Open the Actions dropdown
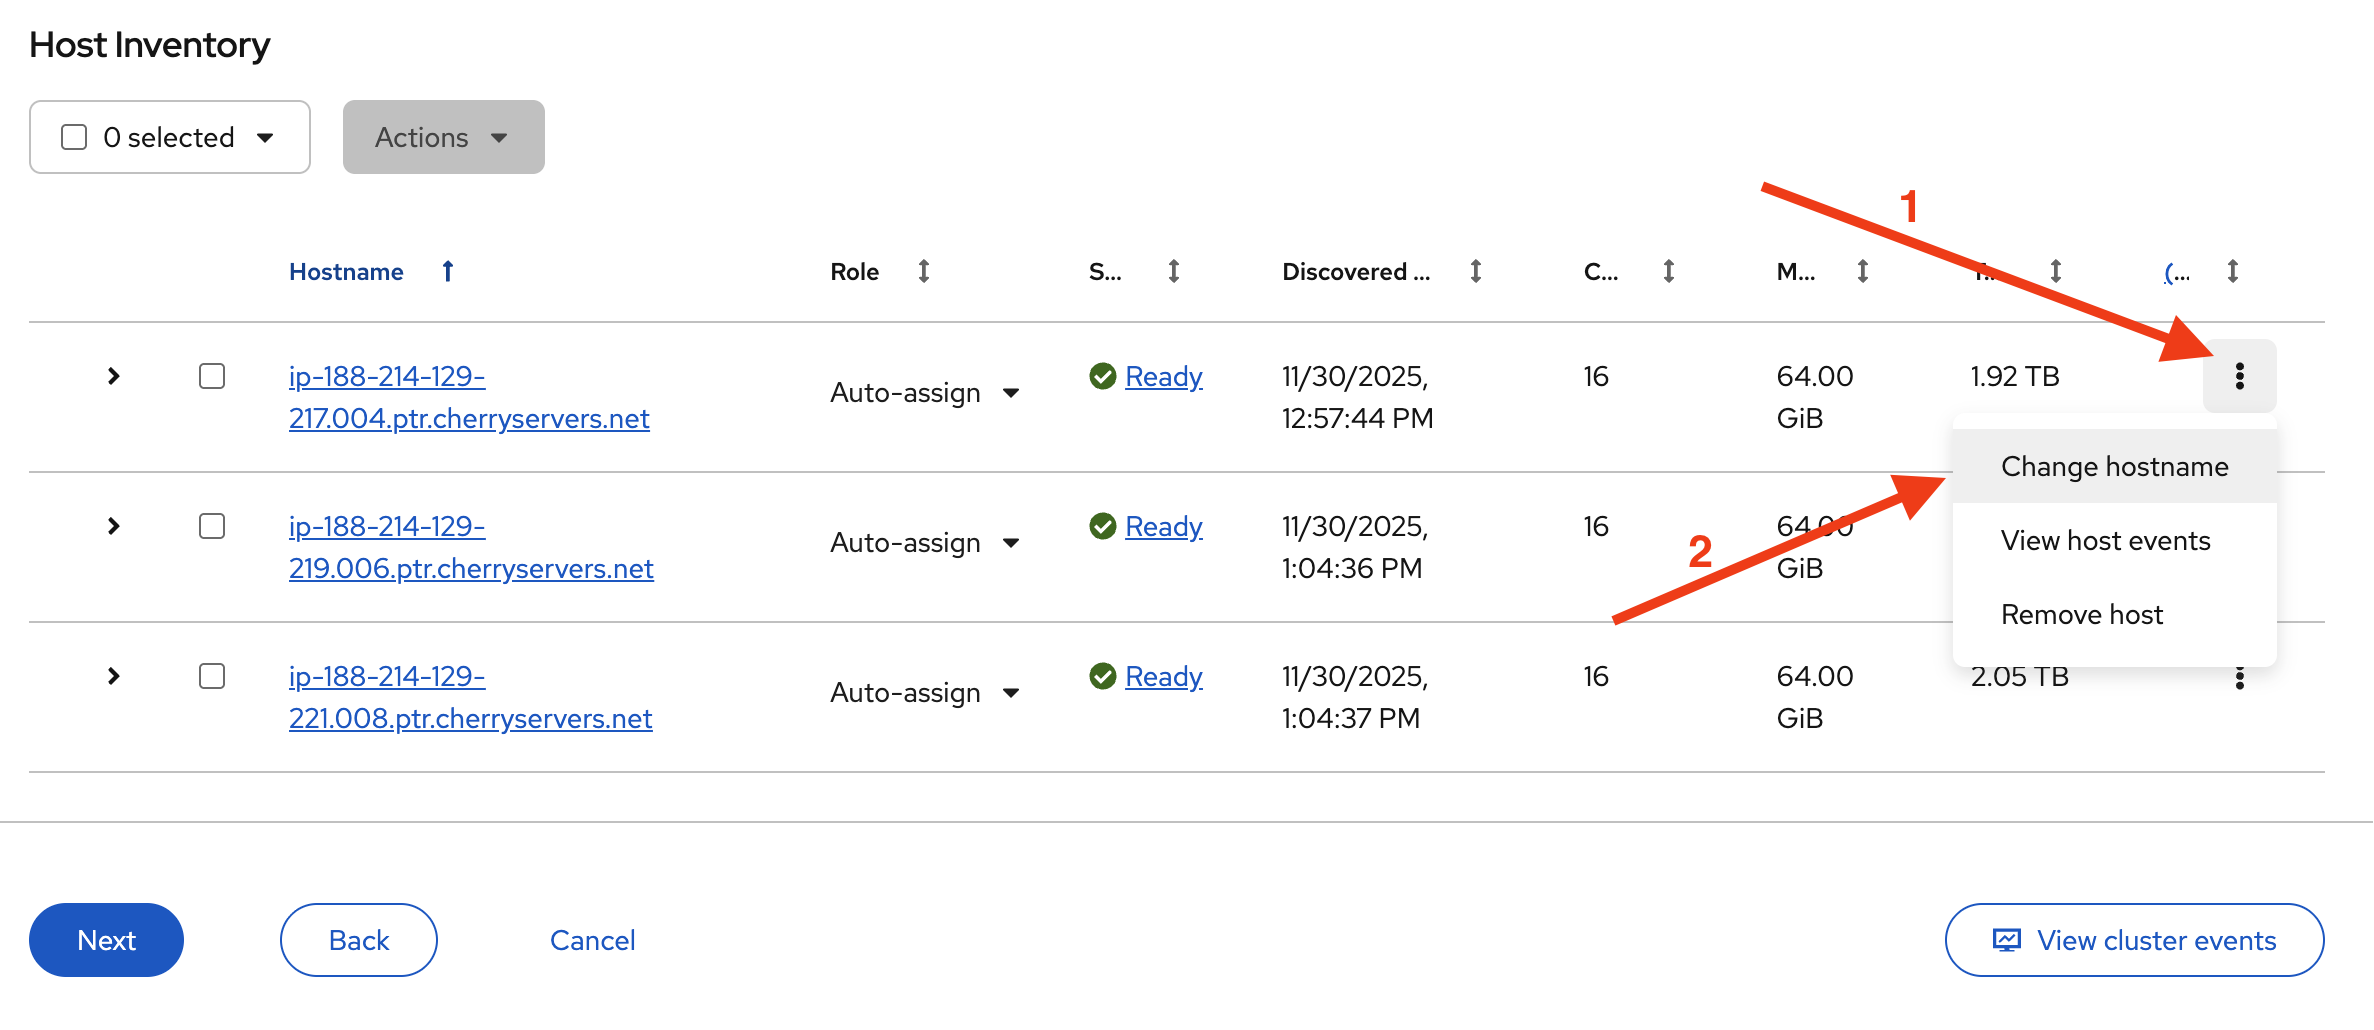The image size is (2374, 1030). [443, 137]
